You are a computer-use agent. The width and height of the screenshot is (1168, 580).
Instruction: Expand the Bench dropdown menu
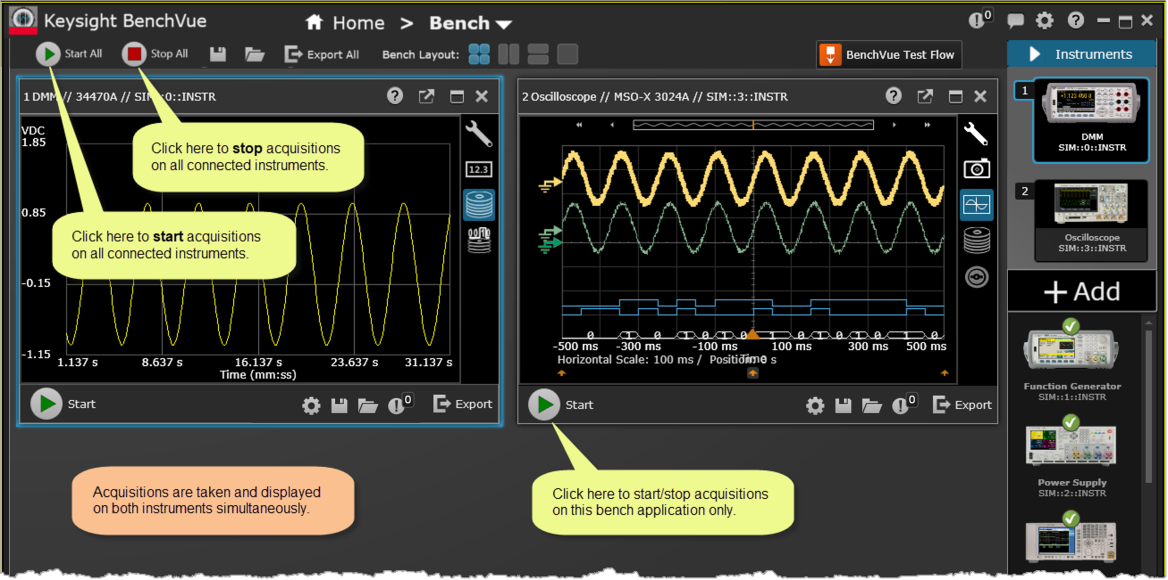pos(503,24)
